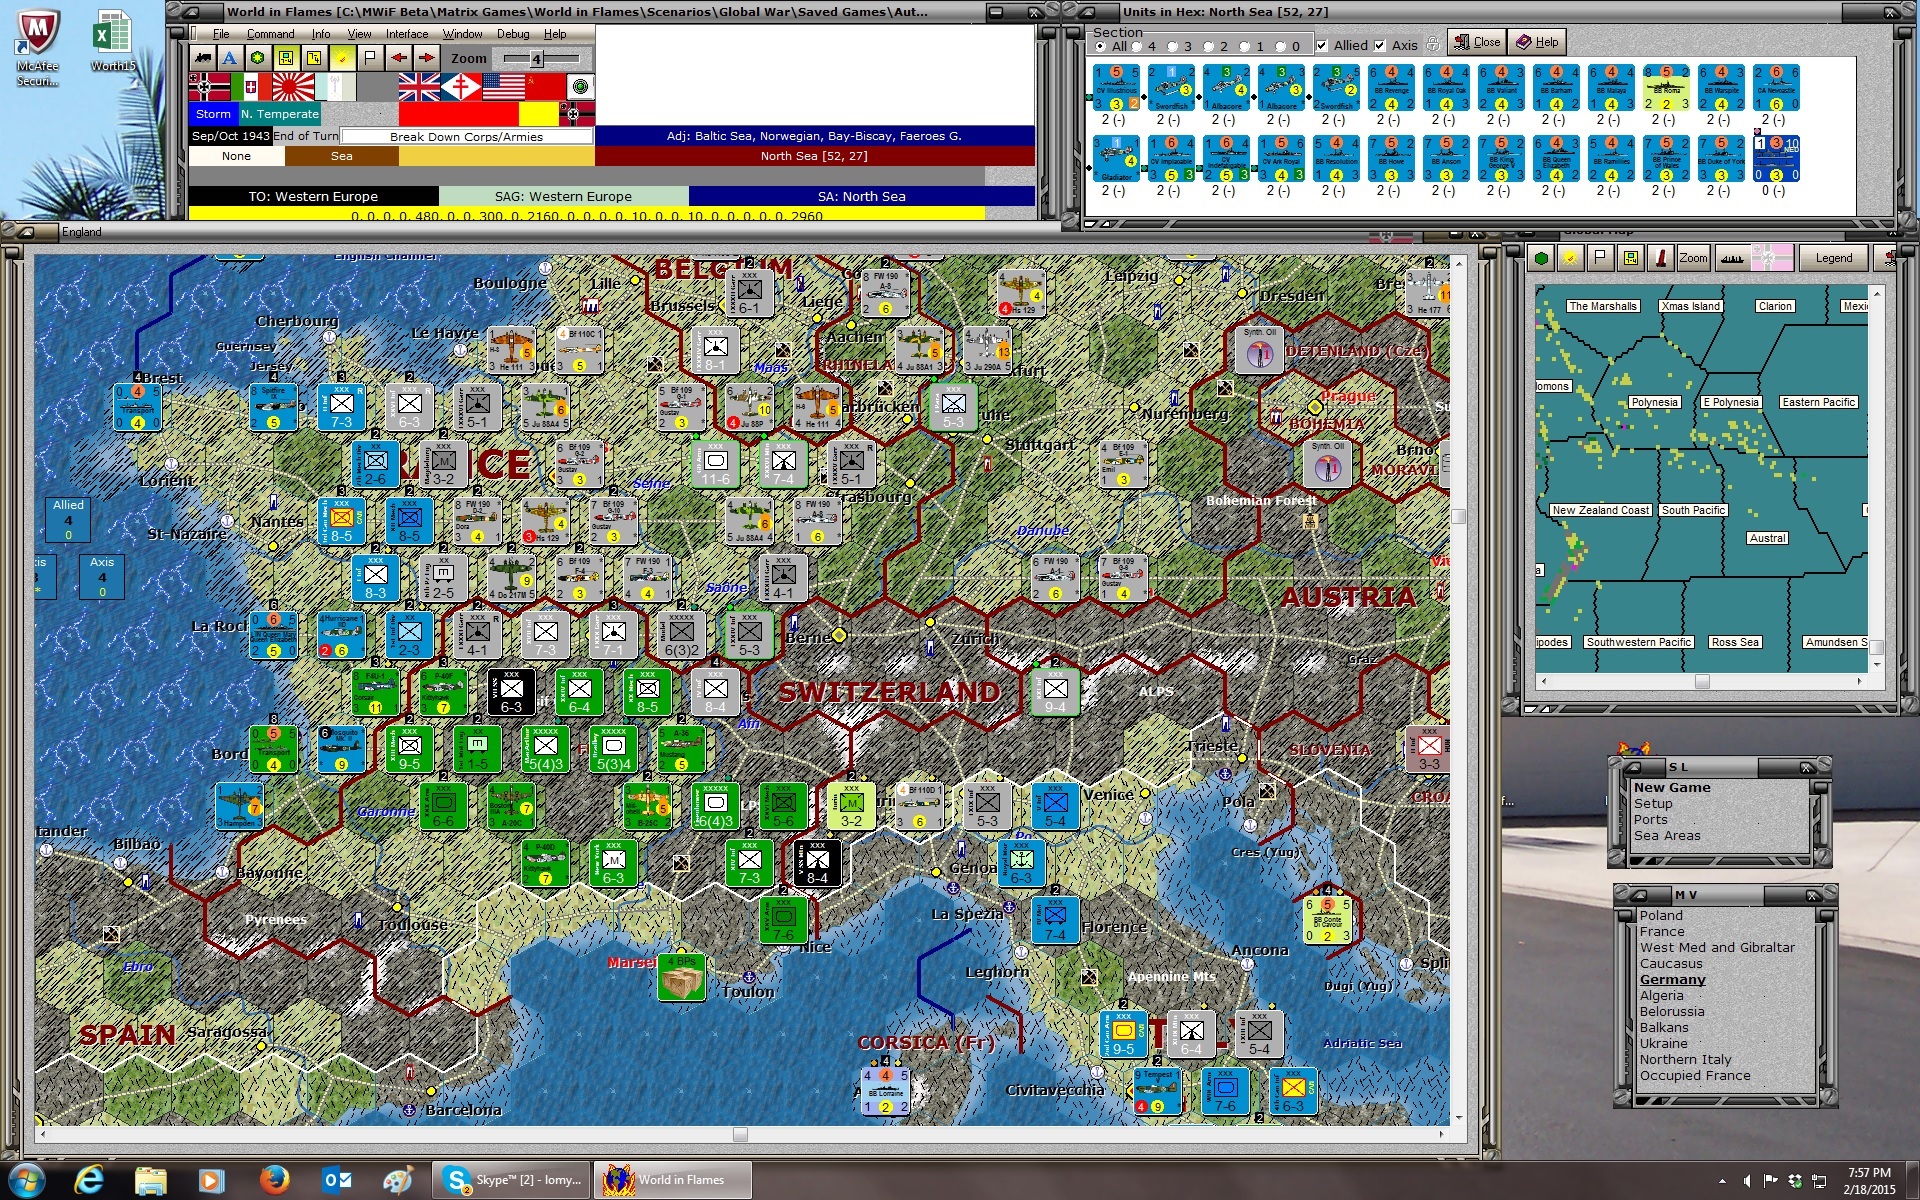Click the yellow stacked-counter numbers icon
The height and width of the screenshot is (1200, 1920).
click(x=314, y=58)
